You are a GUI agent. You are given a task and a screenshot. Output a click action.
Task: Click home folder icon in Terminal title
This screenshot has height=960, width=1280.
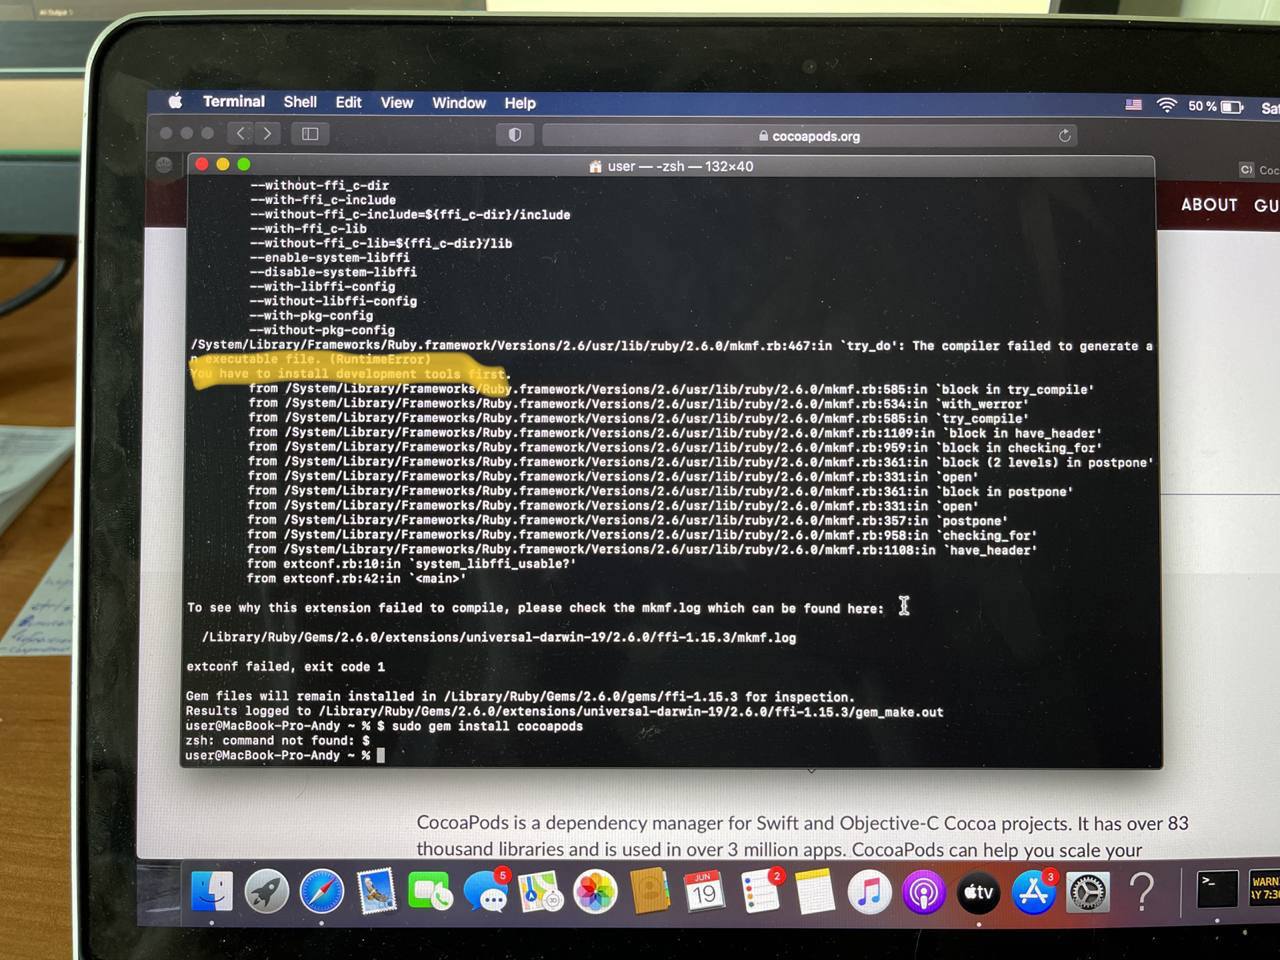[595, 166]
